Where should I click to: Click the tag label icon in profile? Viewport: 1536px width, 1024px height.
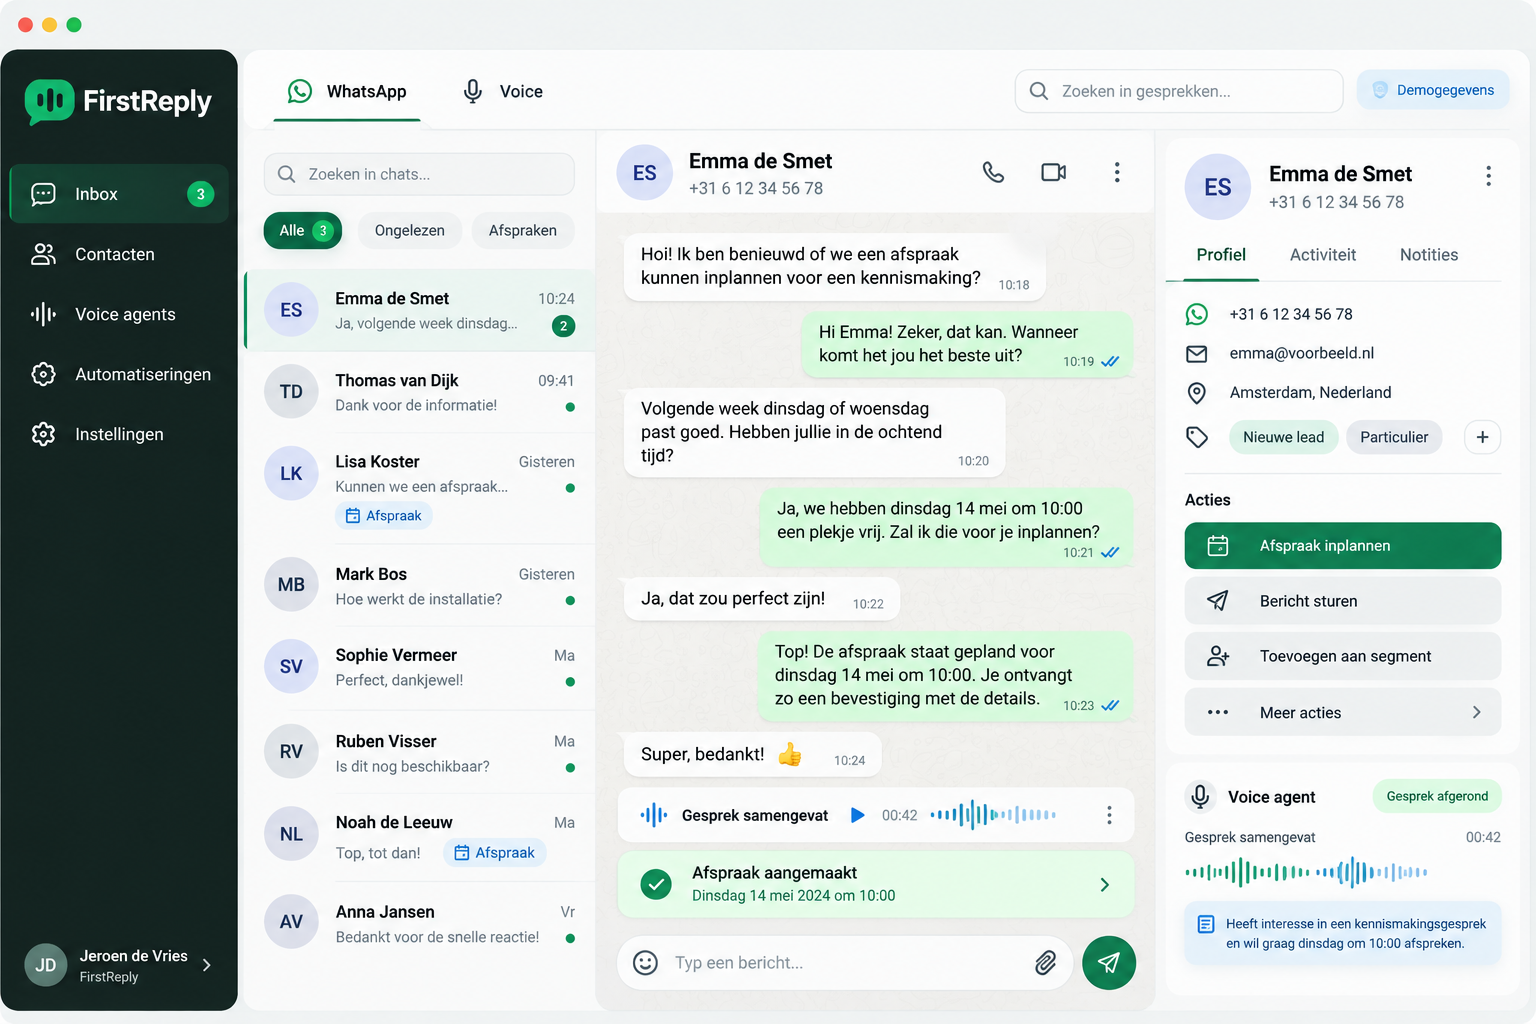click(1197, 437)
